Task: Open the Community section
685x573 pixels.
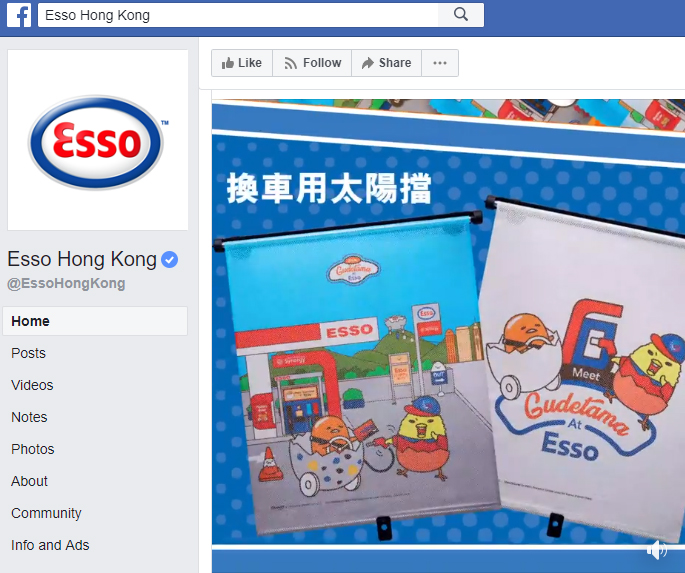Action: pyautogui.click(x=46, y=513)
